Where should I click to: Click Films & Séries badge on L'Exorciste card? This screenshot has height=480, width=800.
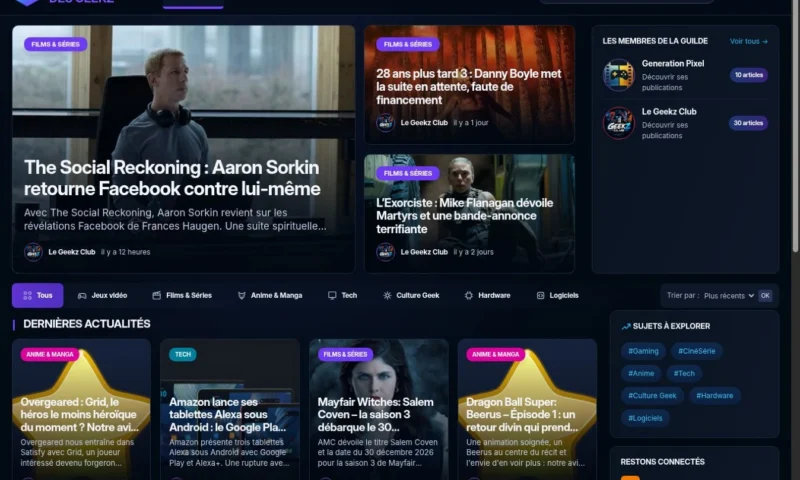(408, 173)
